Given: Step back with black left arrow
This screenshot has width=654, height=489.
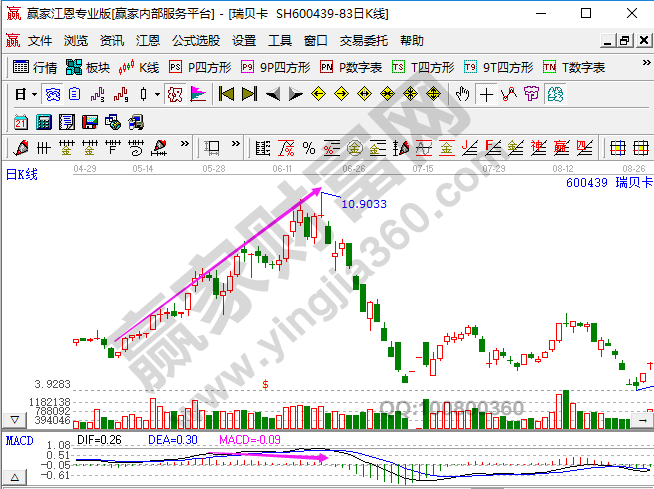Looking at the screenshot, I should (x=273, y=94).
